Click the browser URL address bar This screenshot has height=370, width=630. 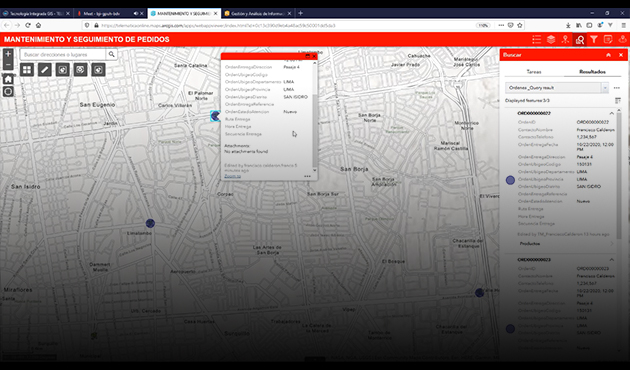281,25
